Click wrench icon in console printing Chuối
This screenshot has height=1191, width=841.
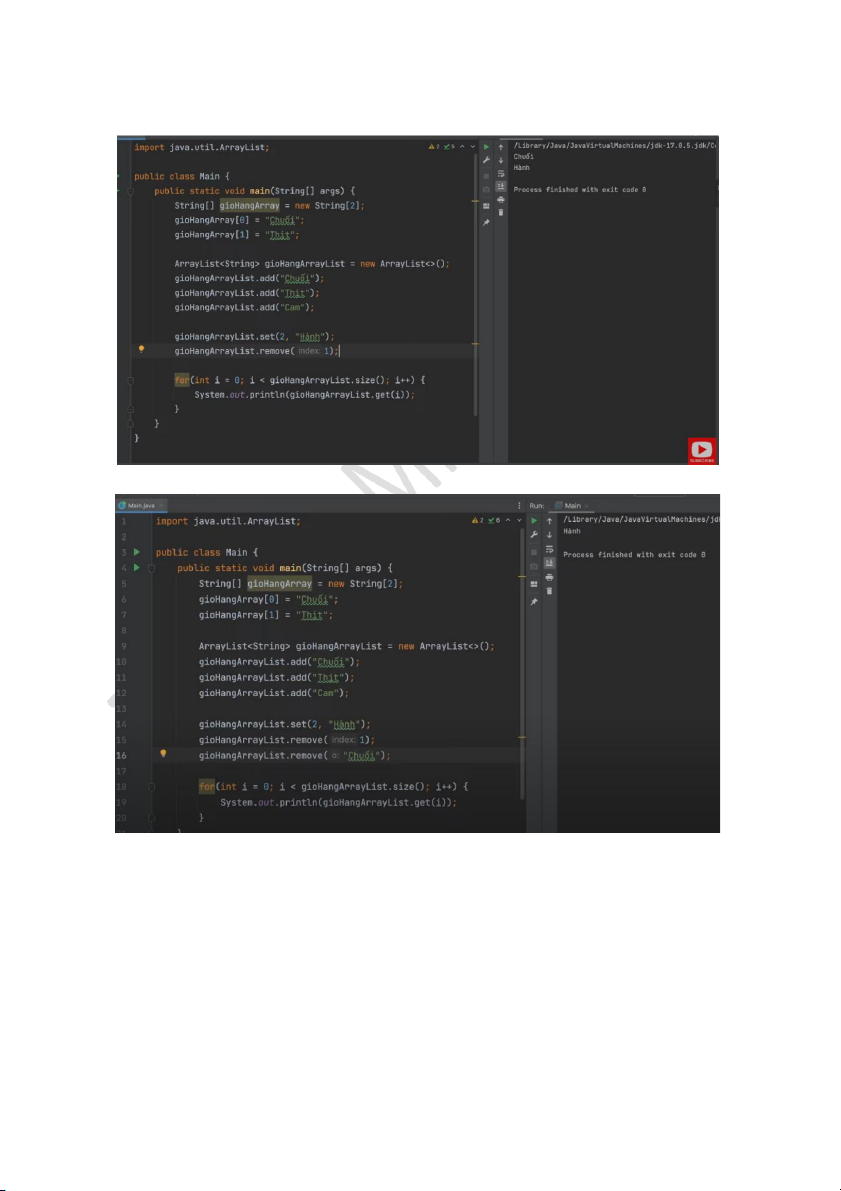click(x=486, y=160)
